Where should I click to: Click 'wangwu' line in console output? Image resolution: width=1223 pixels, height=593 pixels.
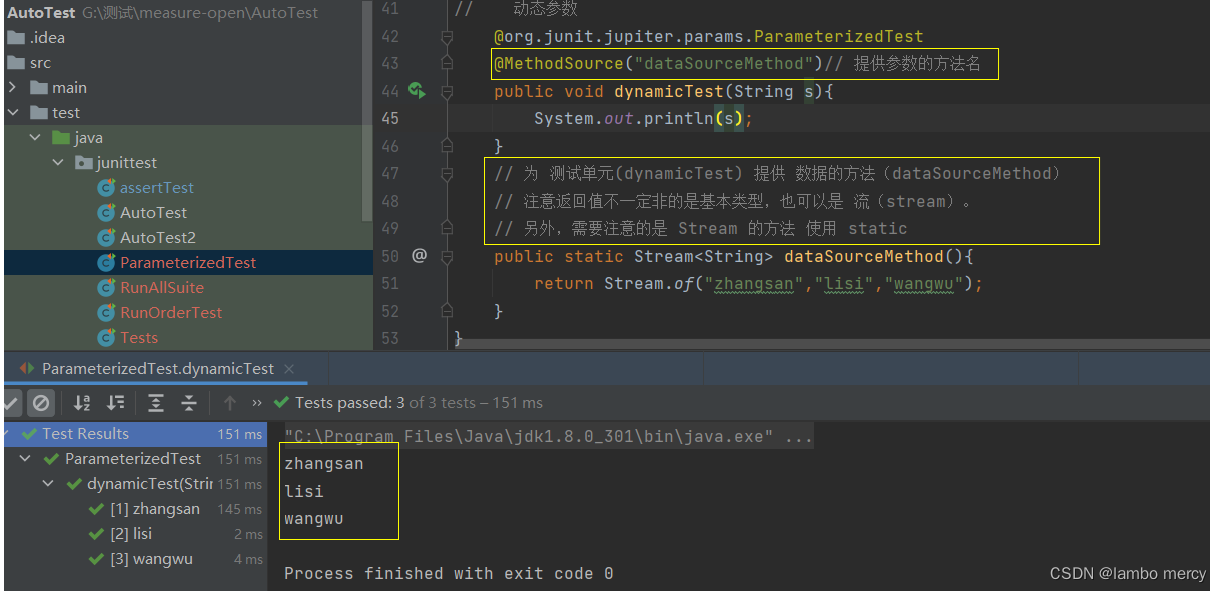tap(314, 519)
